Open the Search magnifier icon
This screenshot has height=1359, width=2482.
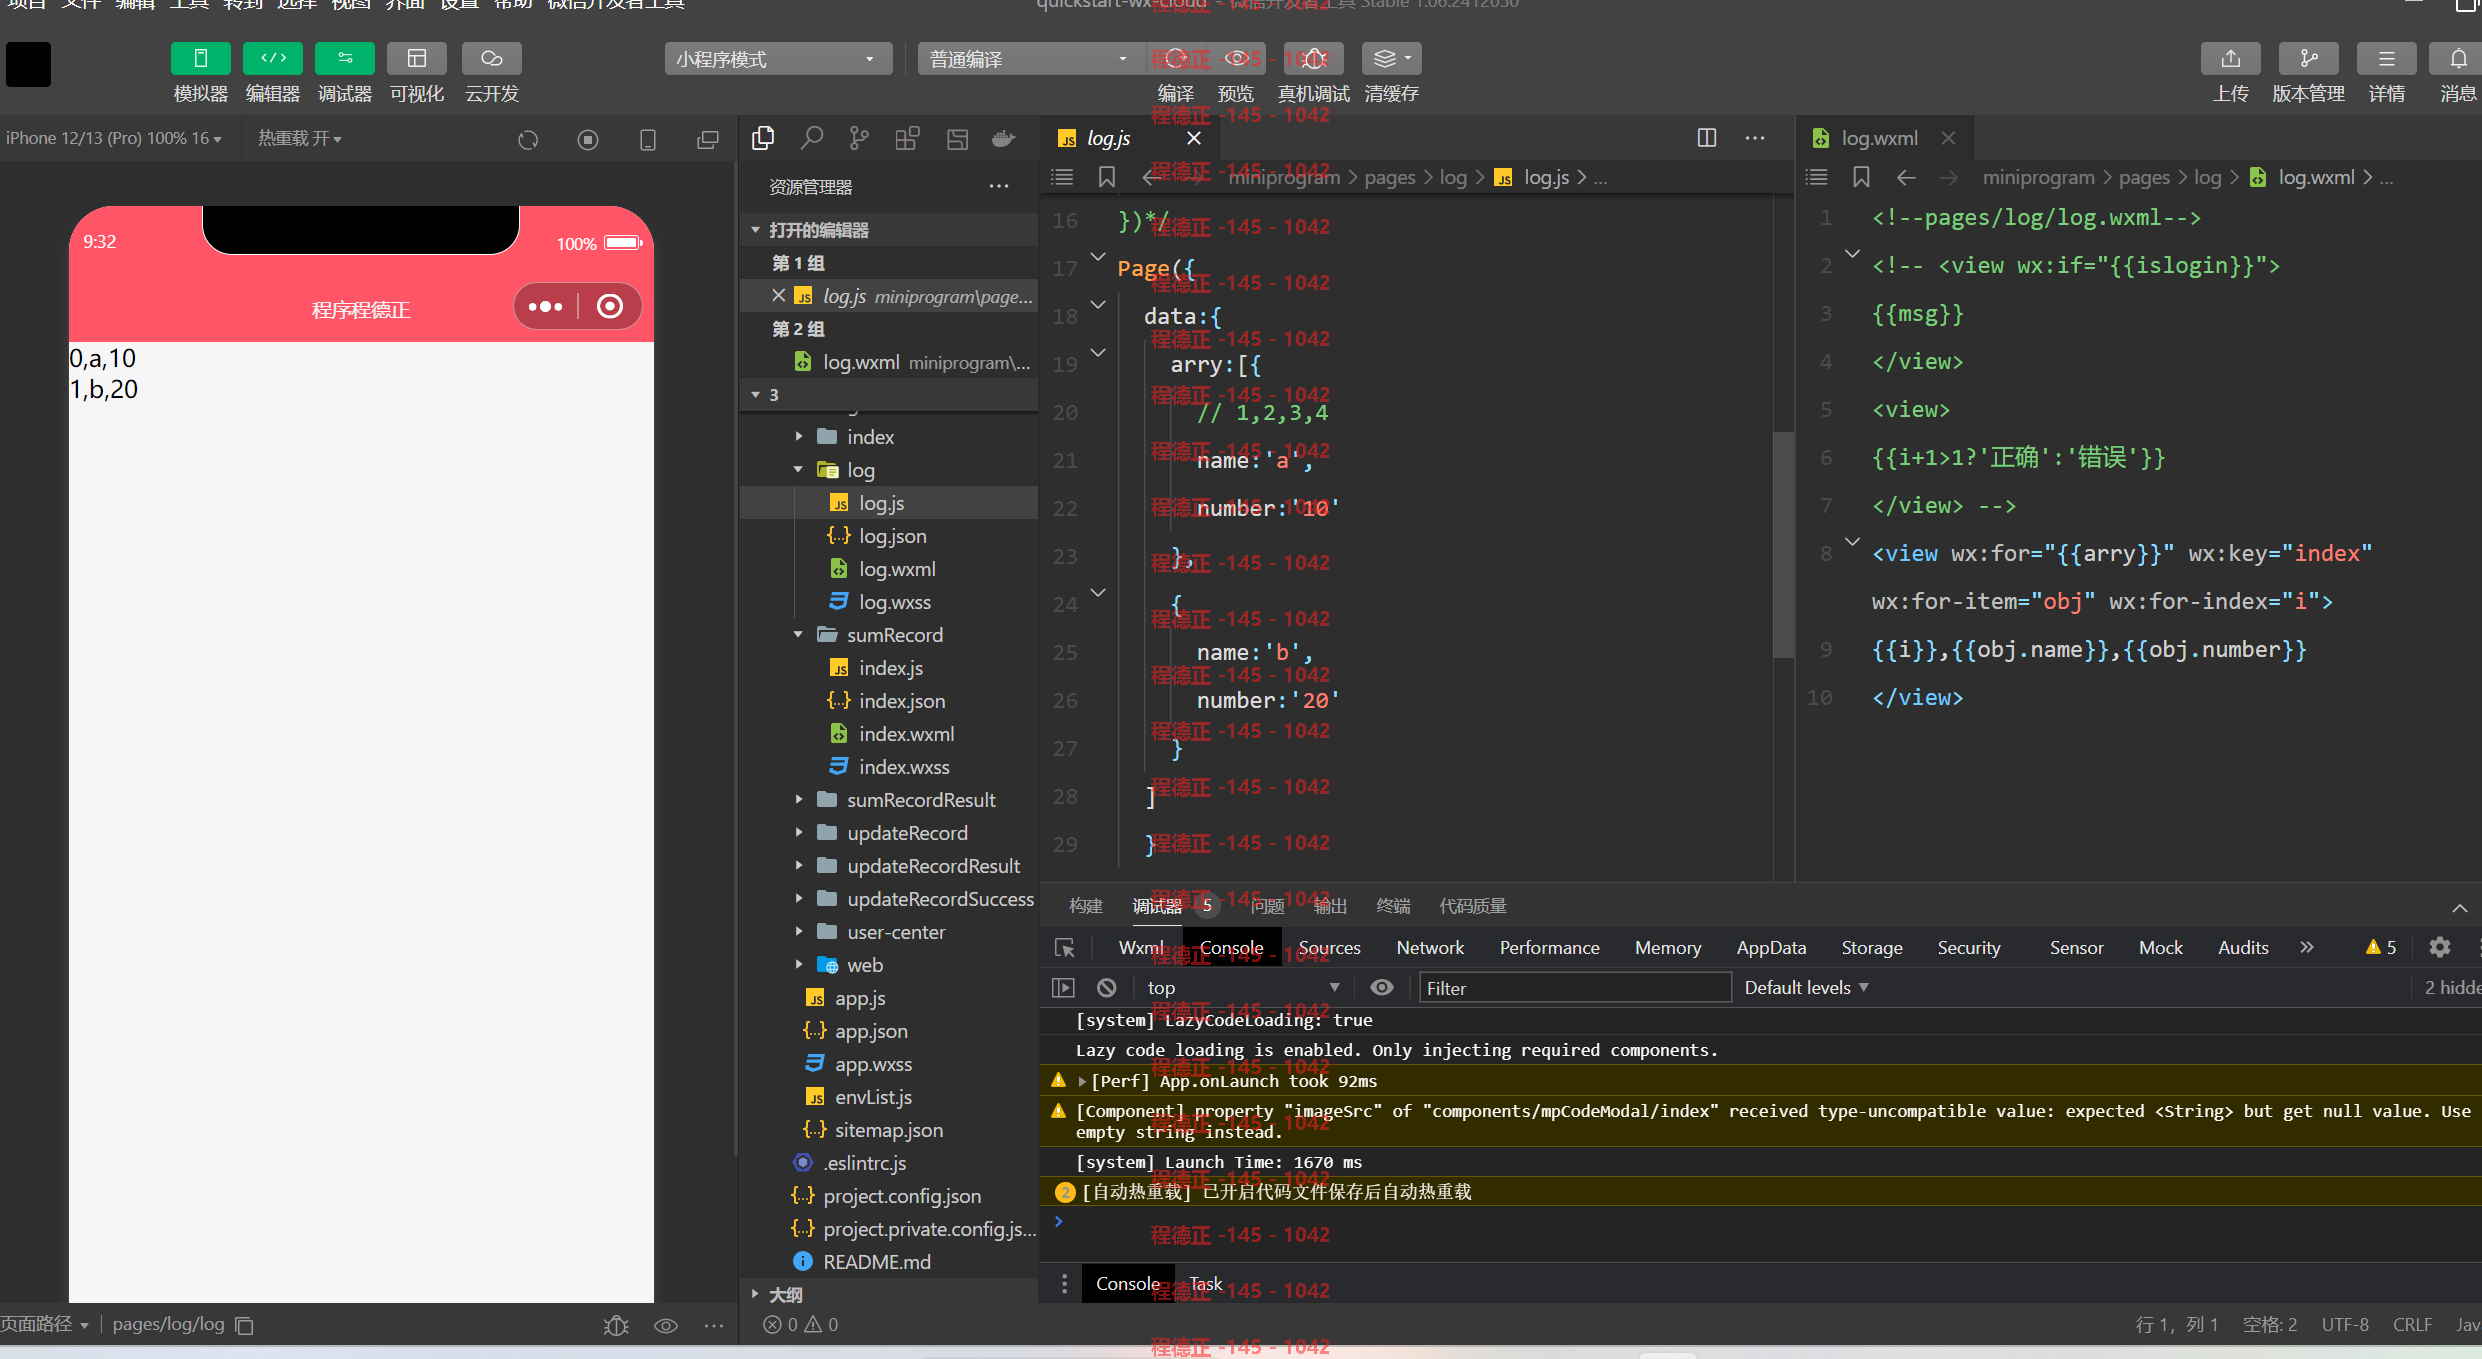click(812, 138)
